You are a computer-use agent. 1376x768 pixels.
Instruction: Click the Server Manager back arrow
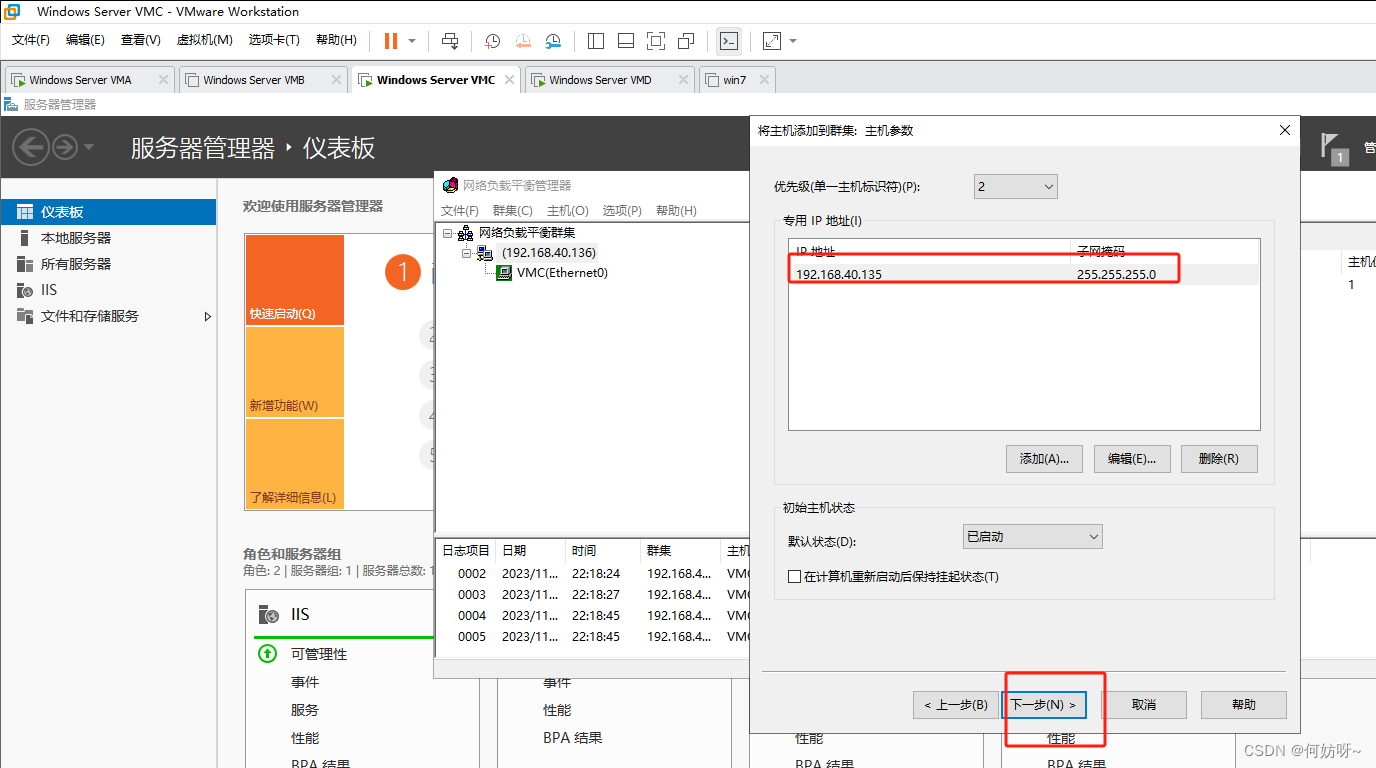(x=31, y=148)
